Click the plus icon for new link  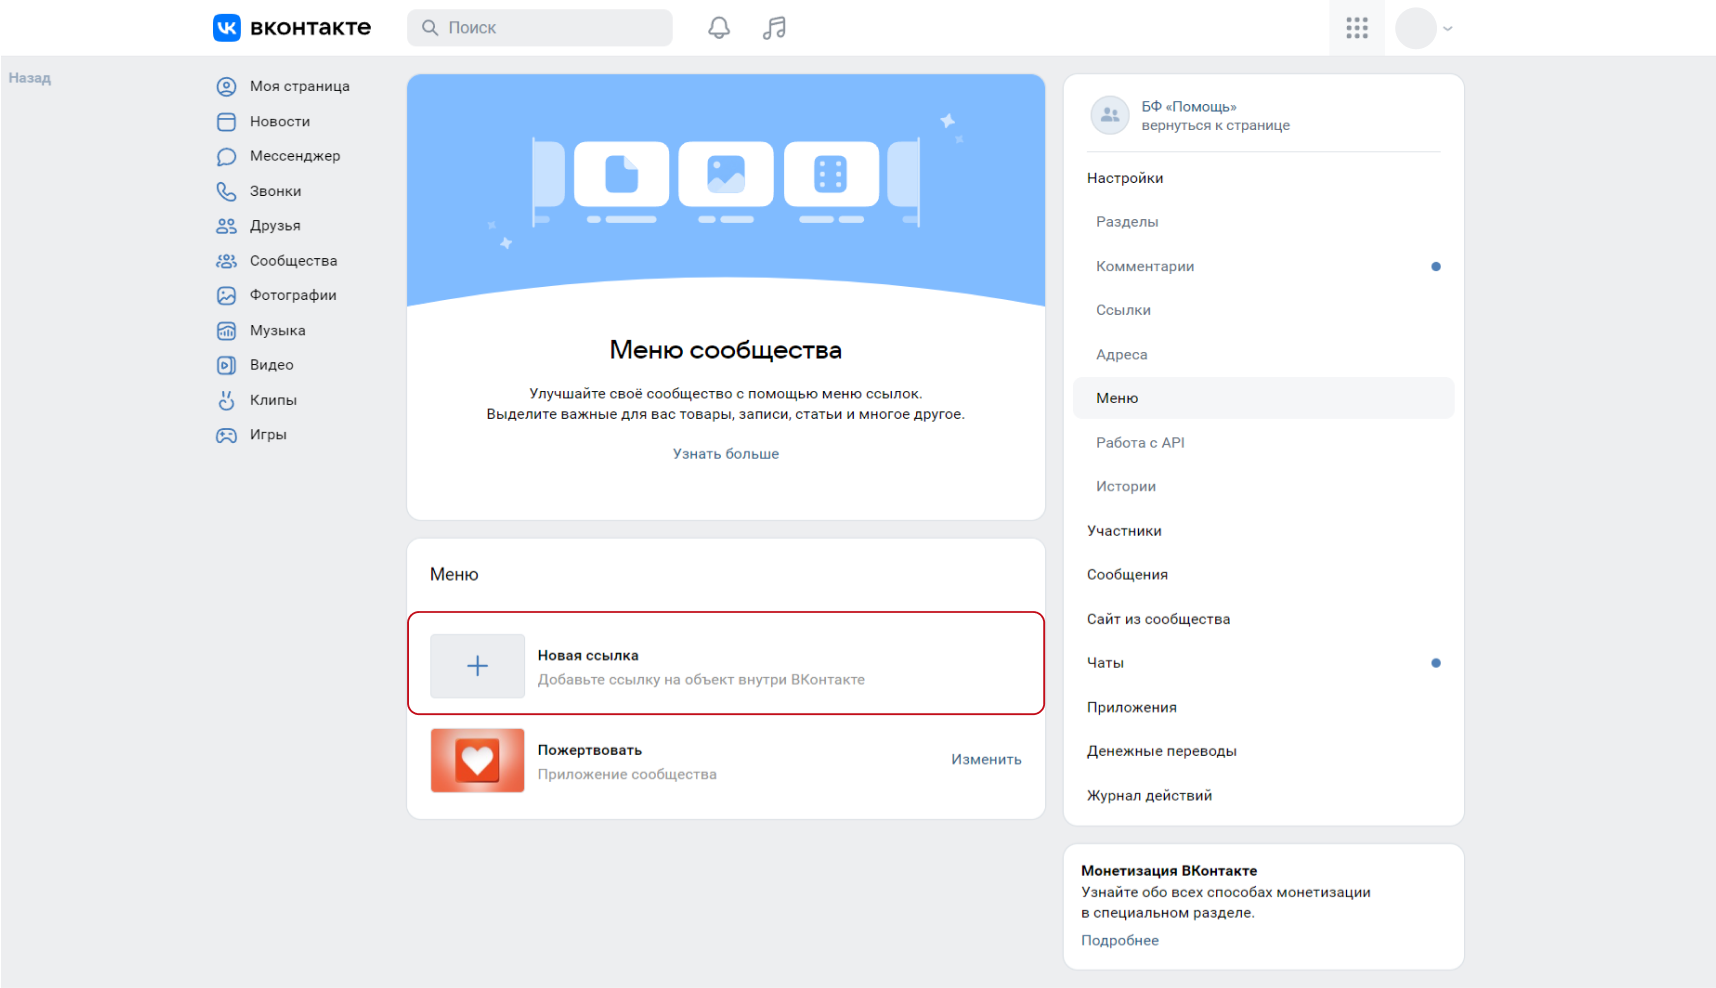(x=477, y=666)
